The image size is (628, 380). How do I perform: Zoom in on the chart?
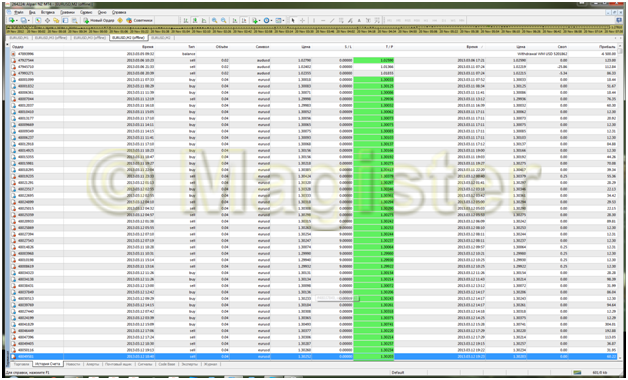click(x=215, y=20)
